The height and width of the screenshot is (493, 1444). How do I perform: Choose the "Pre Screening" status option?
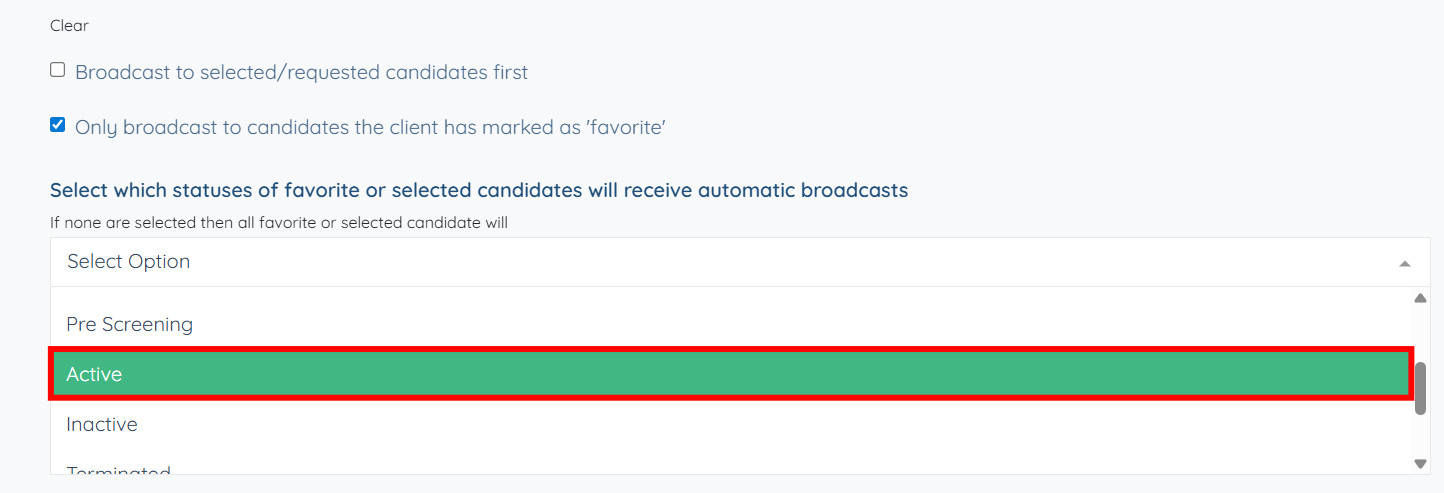pyautogui.click(x=129, y=324)
